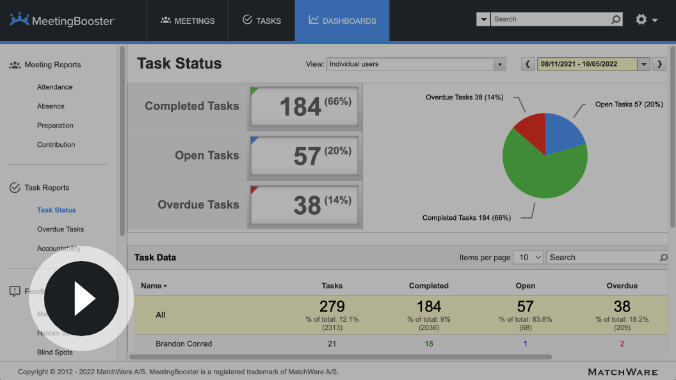Image resolution: width=676 pixels, height=380 pixels.
Task: Open the View Individual users dropdown
Action: point(416,64)
